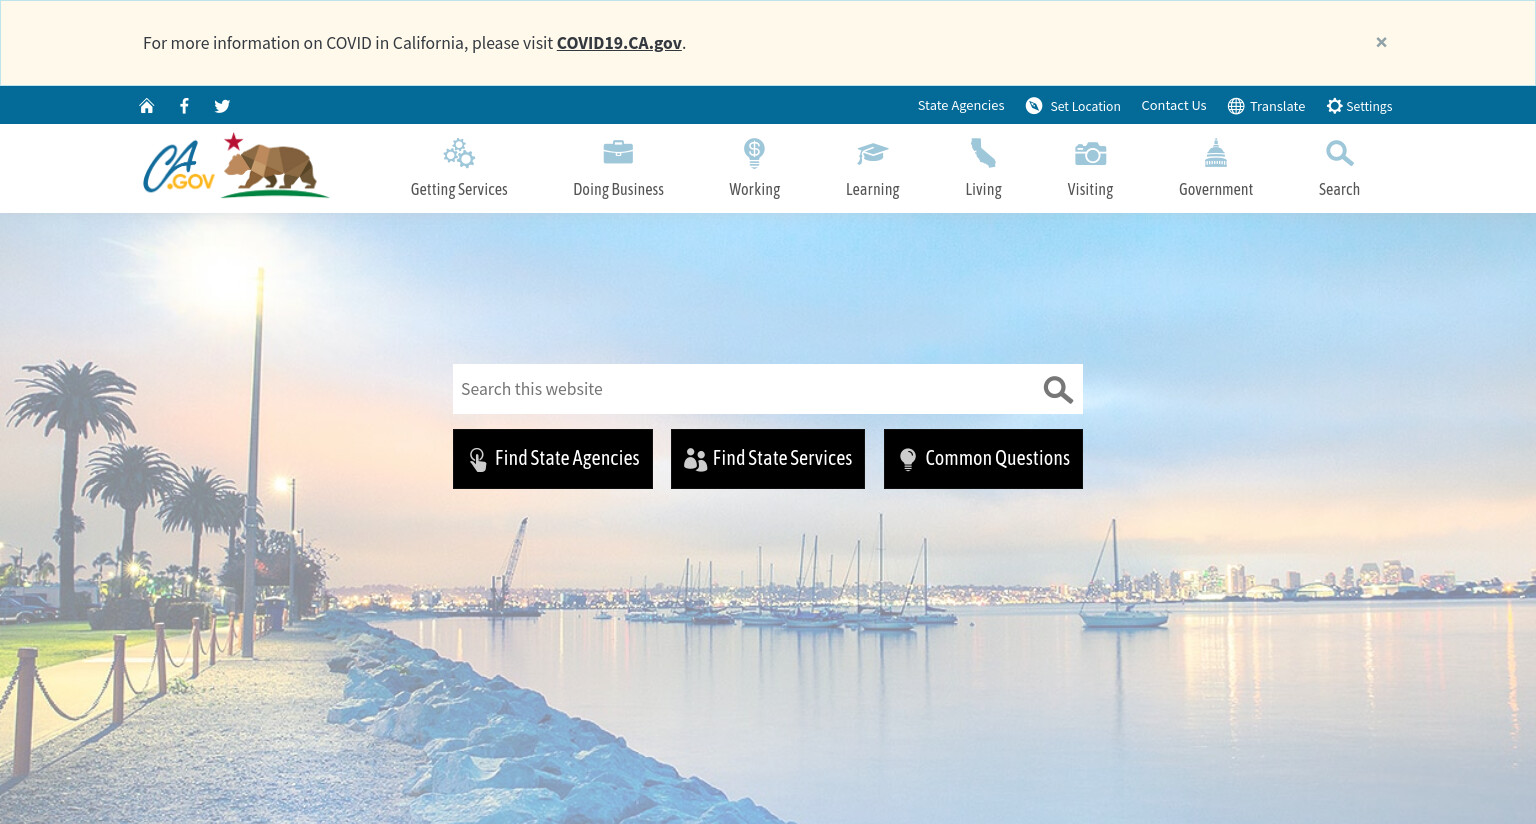
Task: Open the COVID19.CA.gov link
Action: [619, 43]
